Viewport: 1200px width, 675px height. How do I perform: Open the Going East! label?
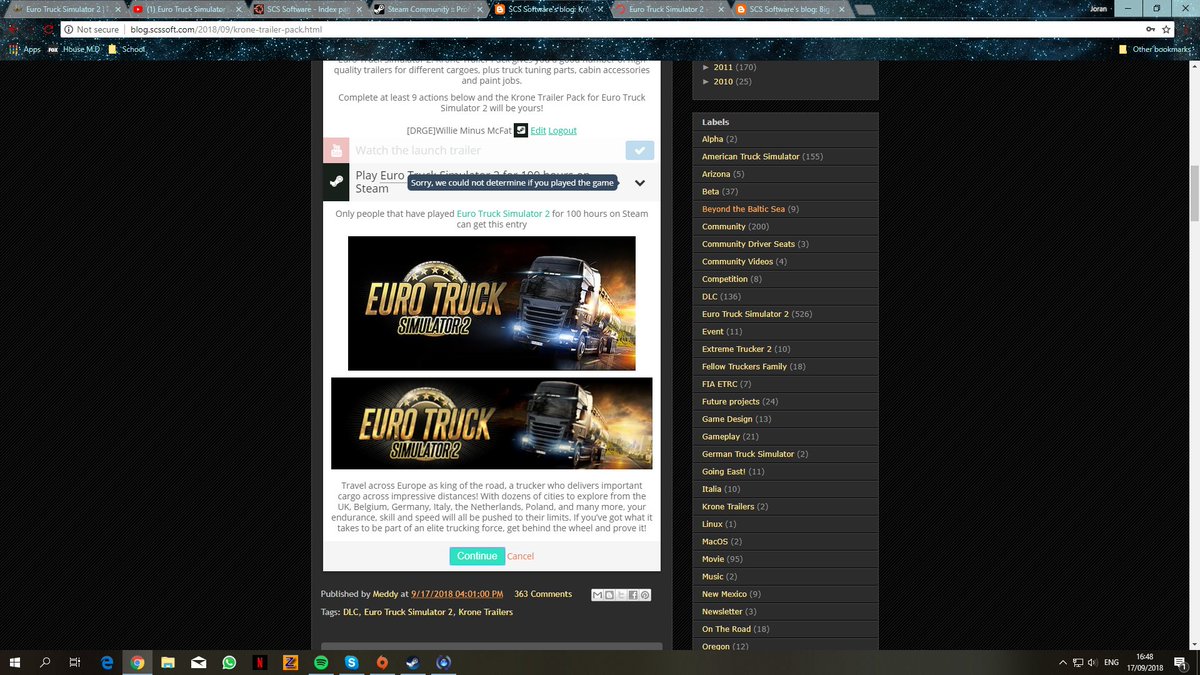723,472
